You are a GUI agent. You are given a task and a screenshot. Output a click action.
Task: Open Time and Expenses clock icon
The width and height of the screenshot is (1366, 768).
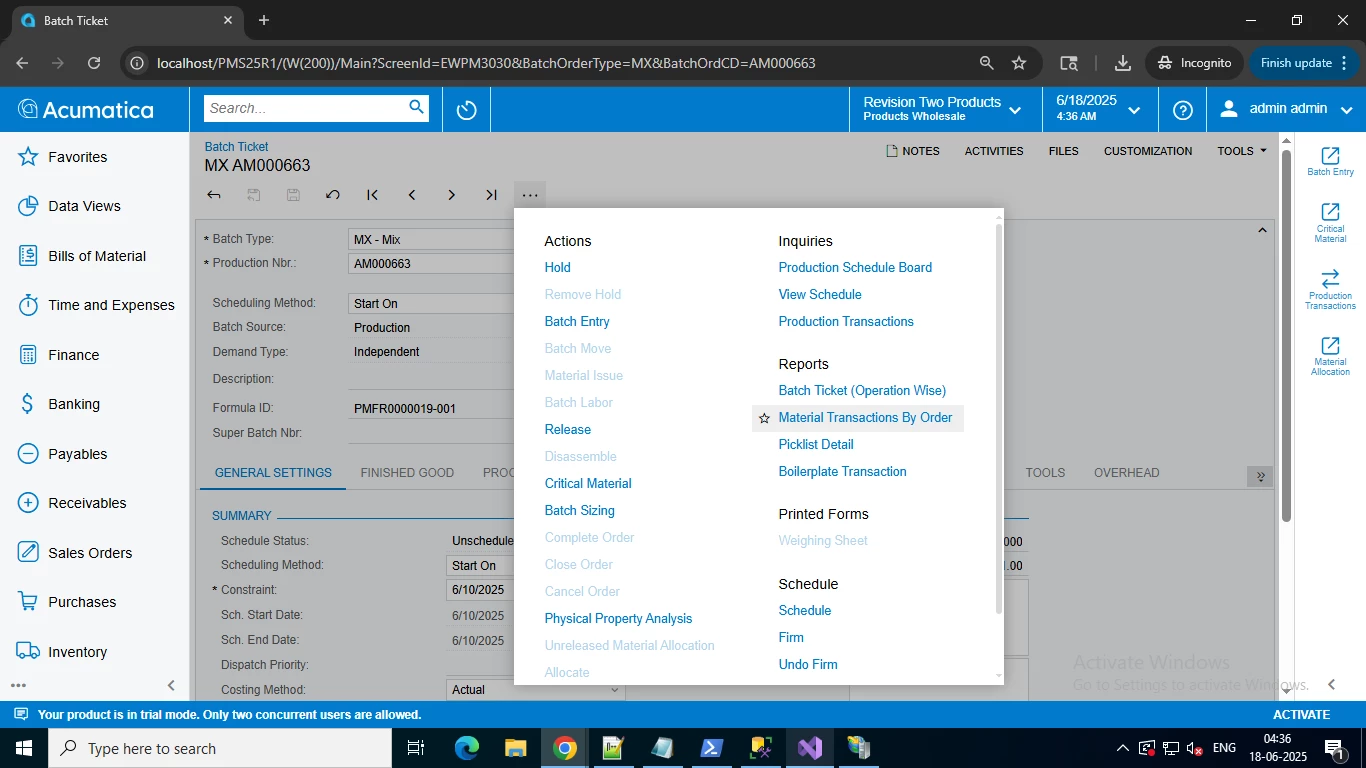(x=28, y=305)
